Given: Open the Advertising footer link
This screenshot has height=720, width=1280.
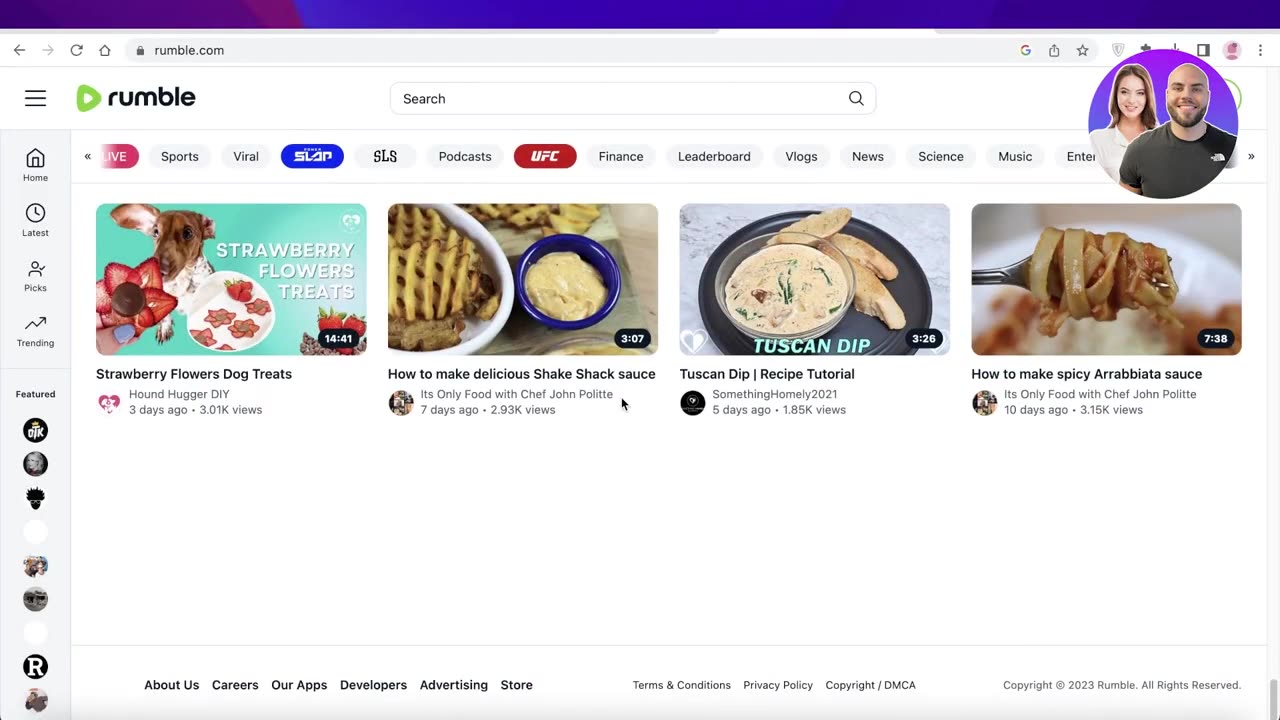Looking at the screenshot, I should click(x=454, y=685).
